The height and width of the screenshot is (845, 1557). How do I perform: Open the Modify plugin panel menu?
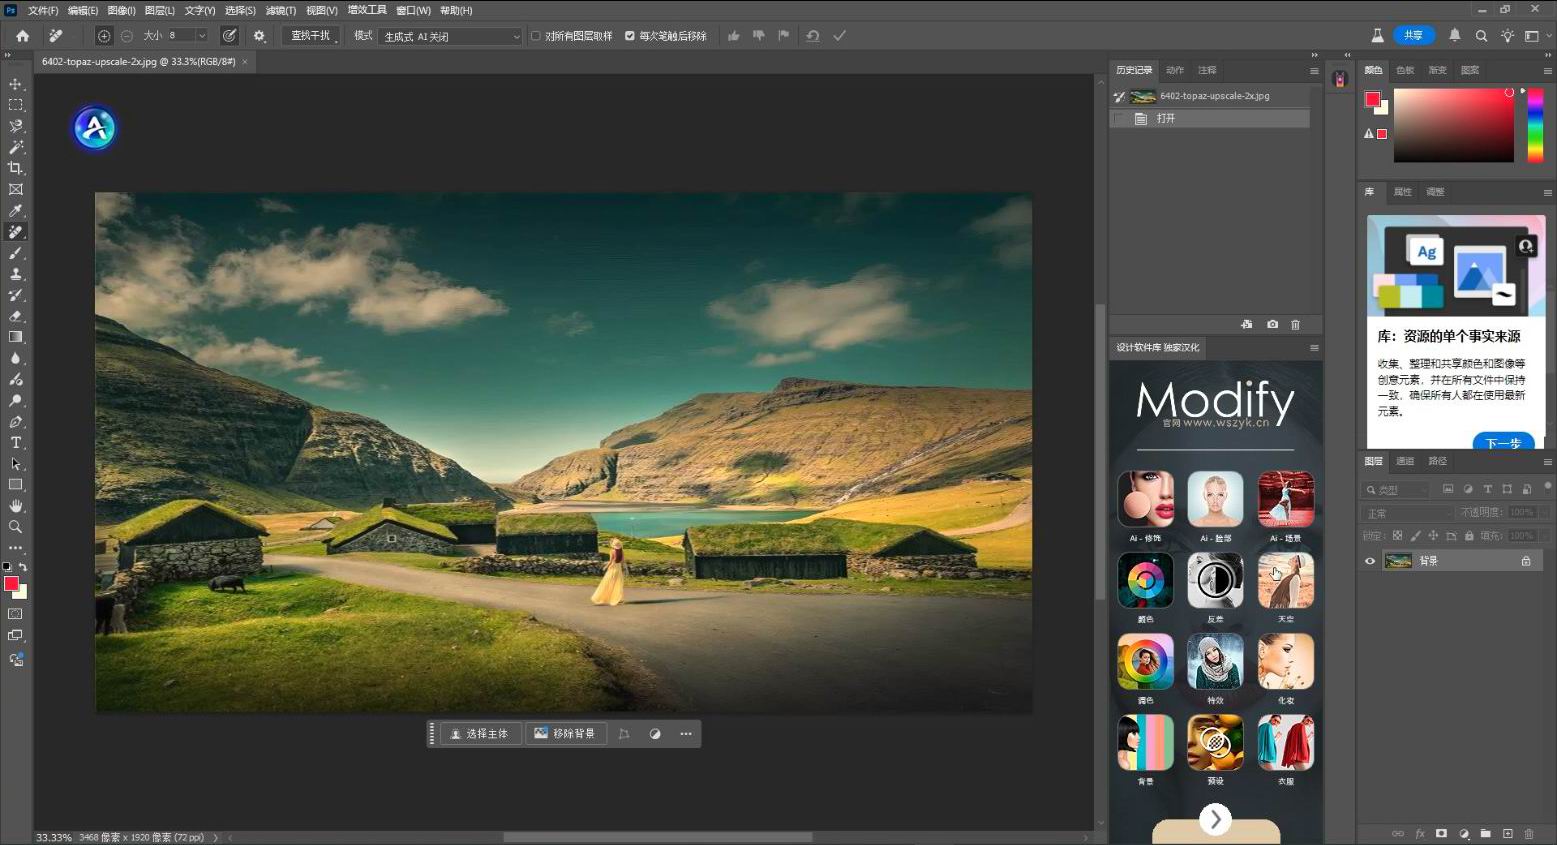coord(1314,348)
